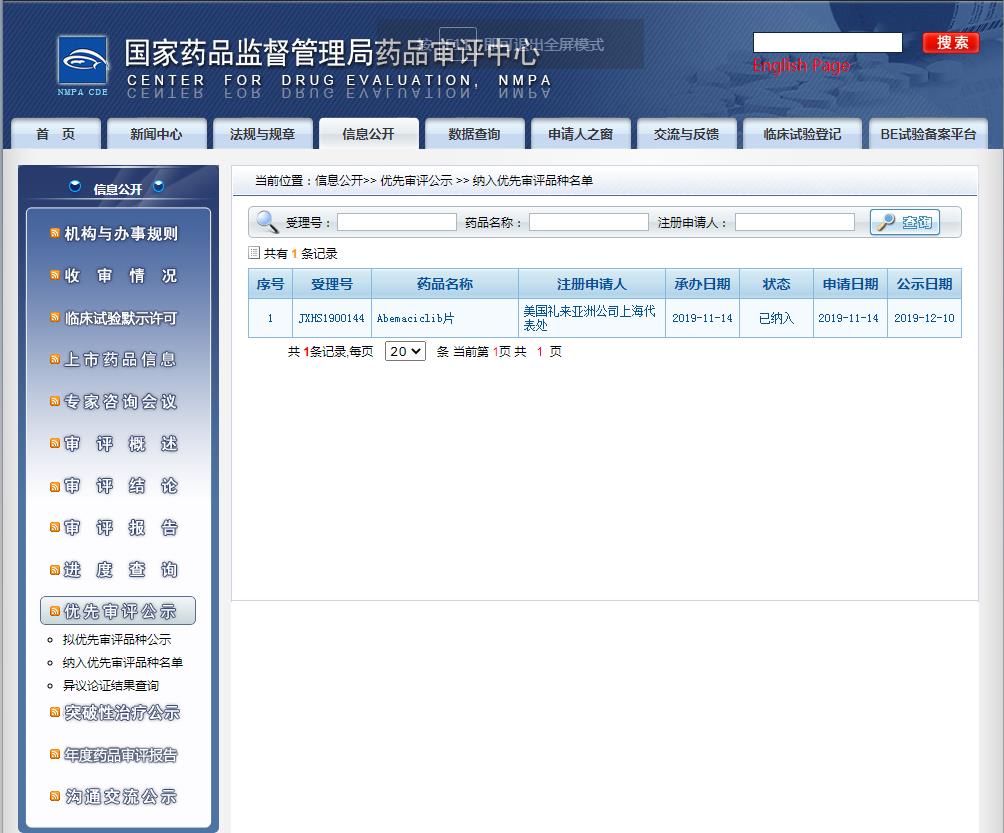Image resolution: width=1004 pixels, height=833 pixels.
Task: Open 收审情况 in sidebar
Action: 121,275
